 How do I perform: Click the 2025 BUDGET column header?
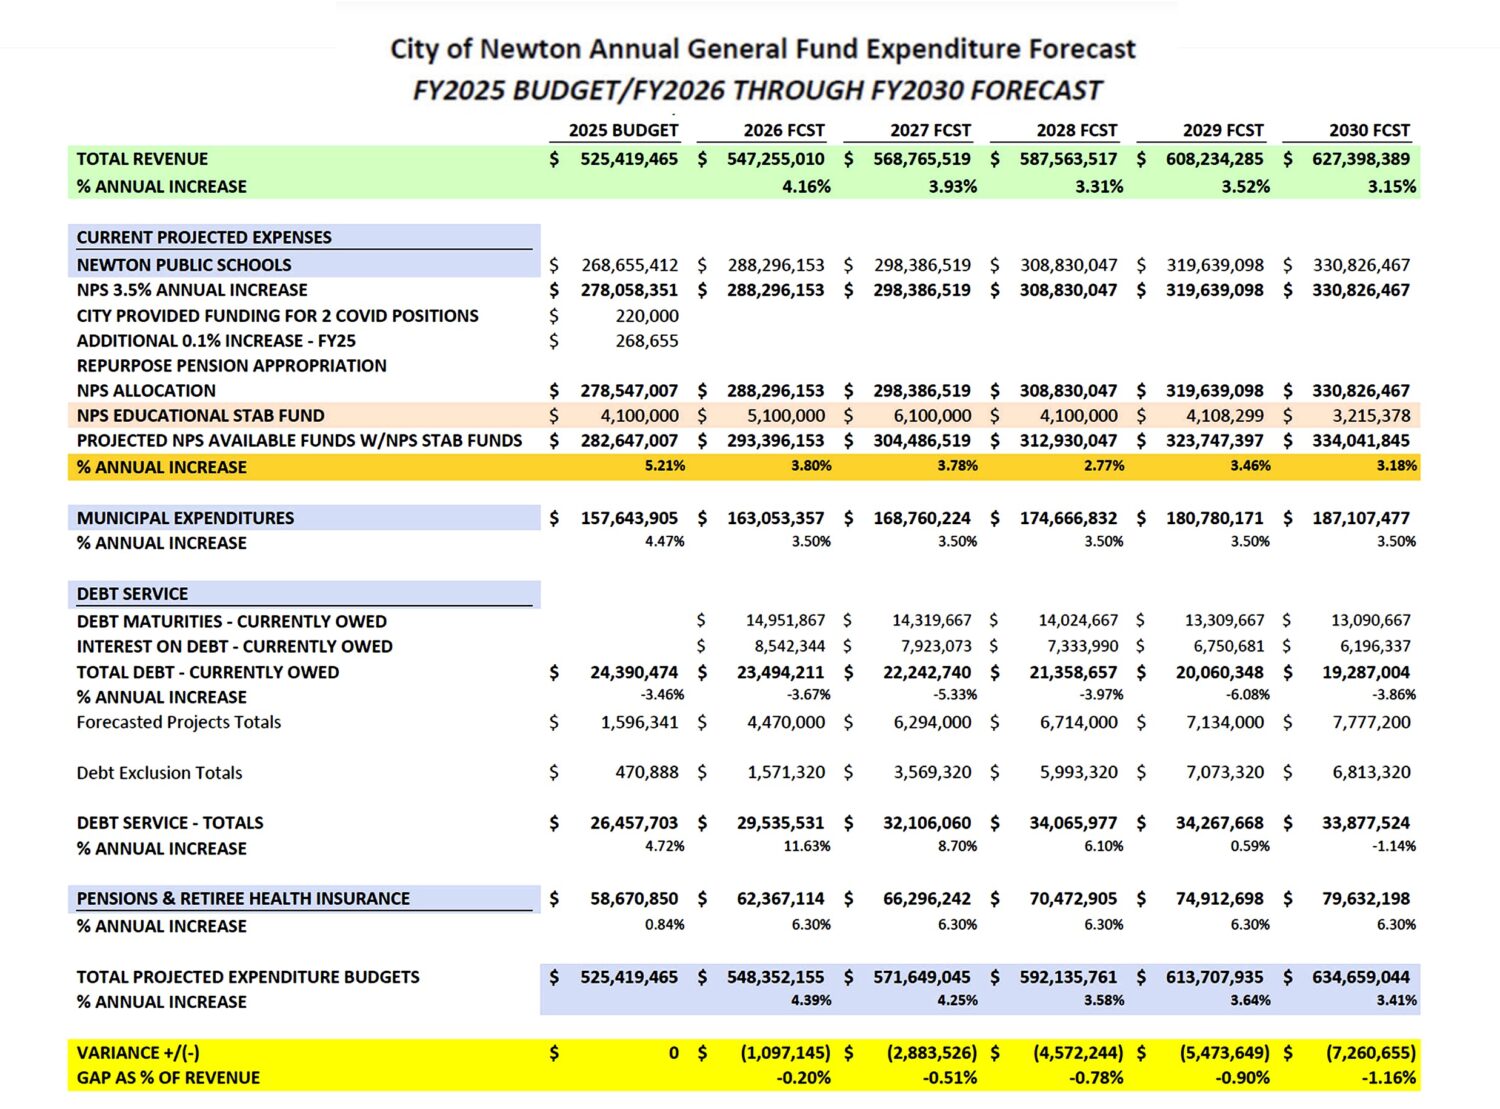click(622, 130)
